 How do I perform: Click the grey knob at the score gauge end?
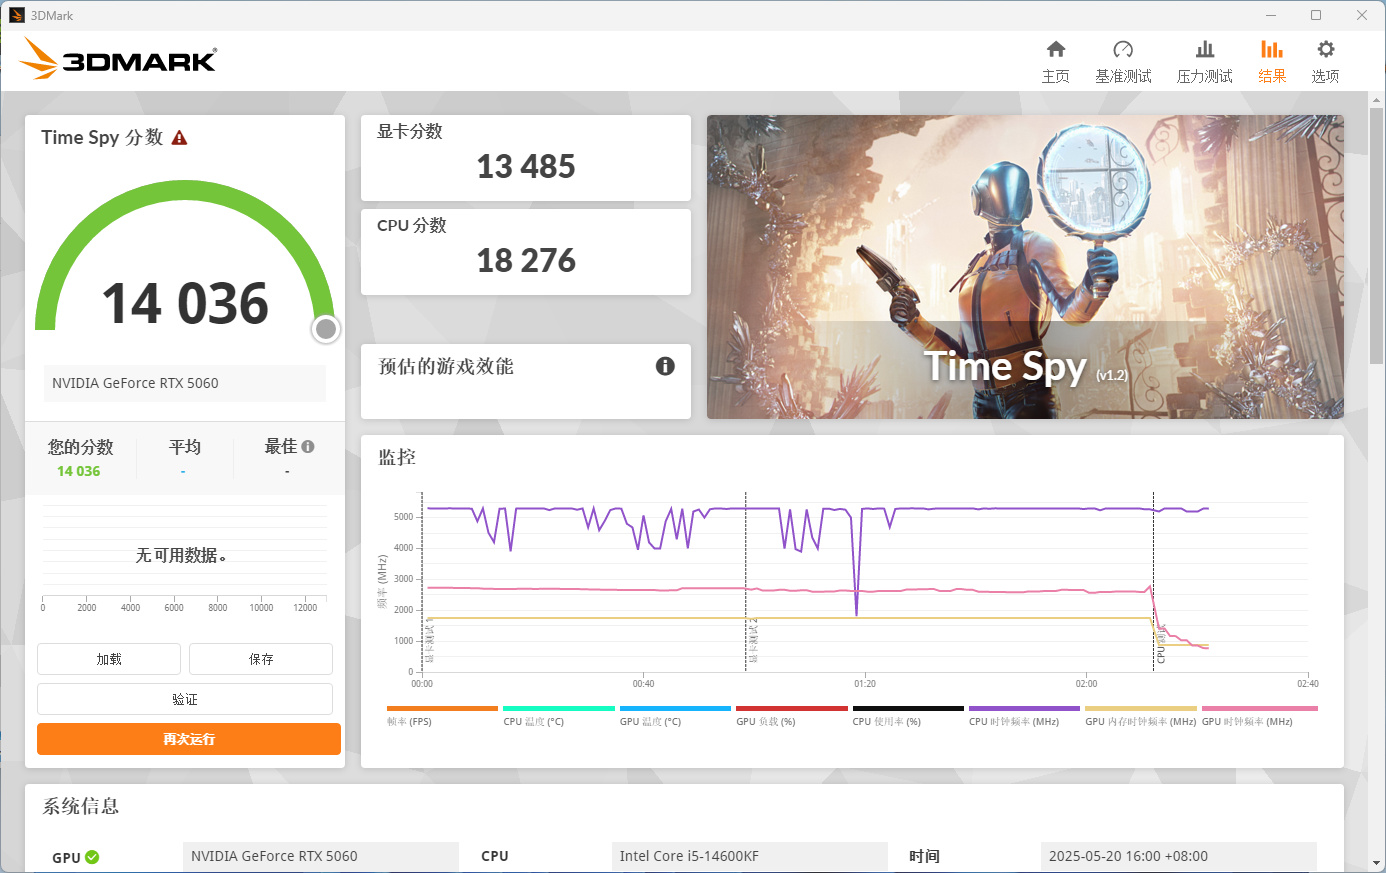(x=325, y=329)
